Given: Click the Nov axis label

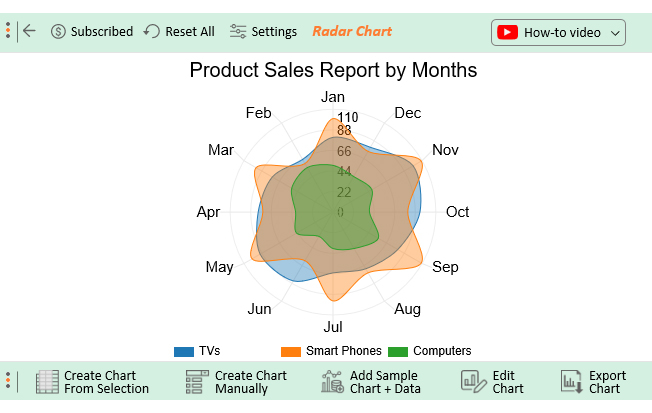Looking at the screenshot, I should 445,150.
